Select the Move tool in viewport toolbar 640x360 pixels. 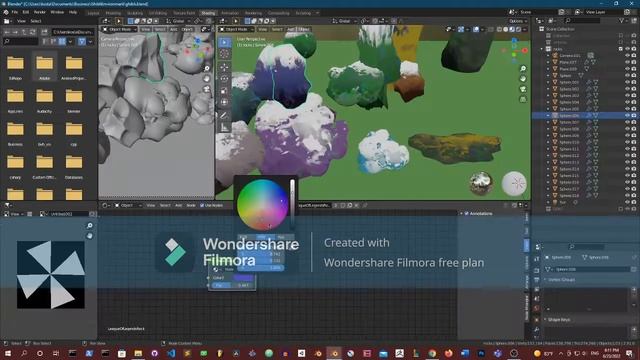[x=224, y=67]
